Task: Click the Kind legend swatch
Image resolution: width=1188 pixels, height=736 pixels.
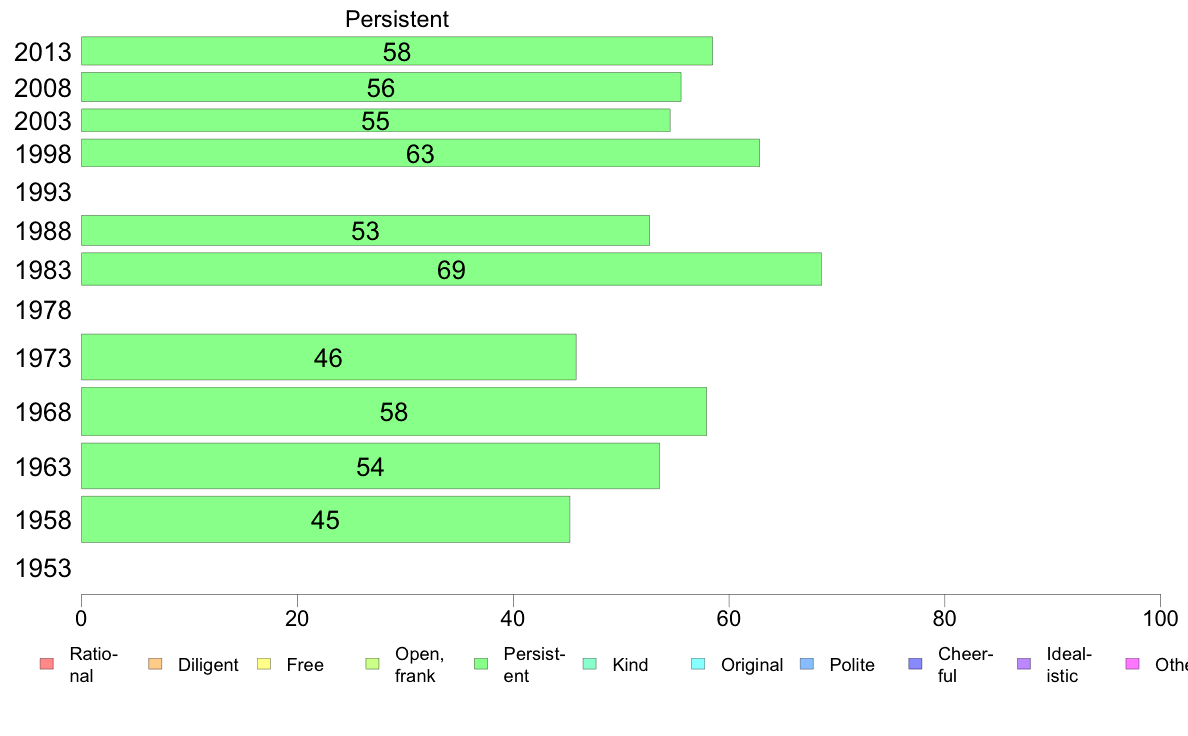Action: [x=589, y=664]
